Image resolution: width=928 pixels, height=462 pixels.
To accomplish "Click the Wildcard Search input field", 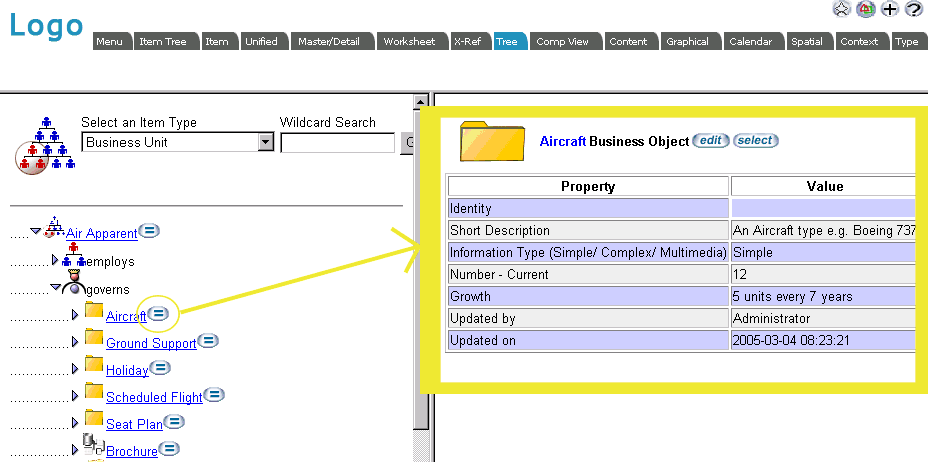I will coord(337,143).
